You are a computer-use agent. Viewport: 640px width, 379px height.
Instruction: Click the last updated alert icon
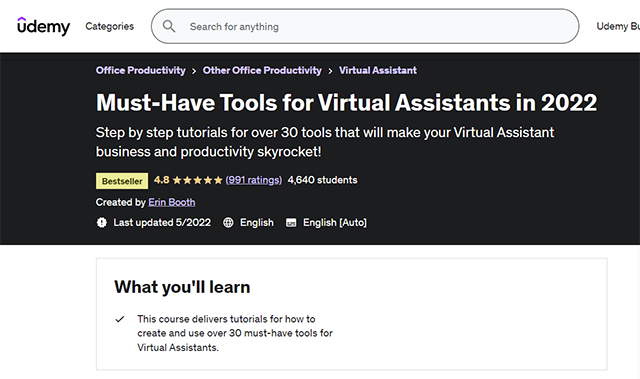[x=102, y=222]
